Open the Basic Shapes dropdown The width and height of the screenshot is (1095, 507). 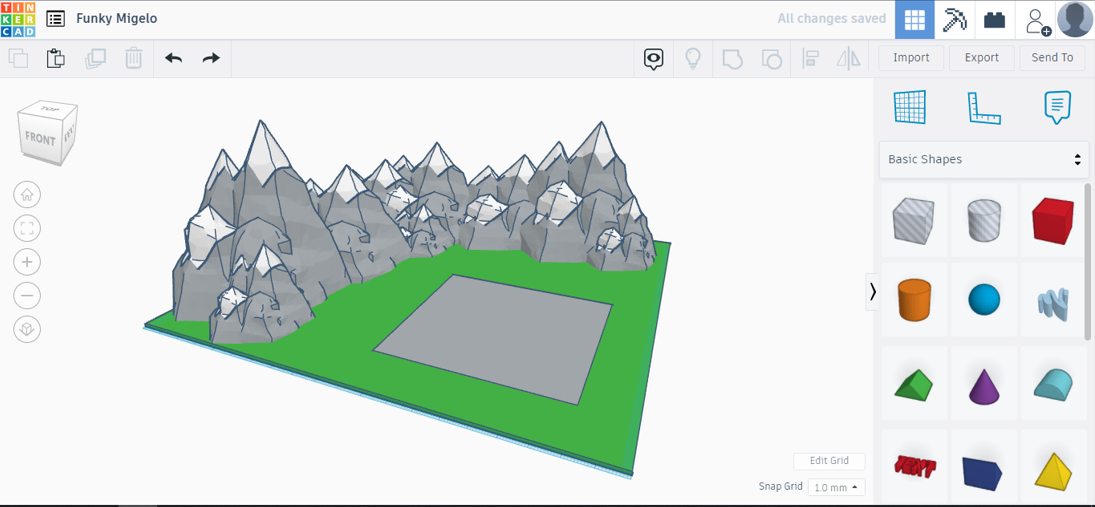point(984,159)
